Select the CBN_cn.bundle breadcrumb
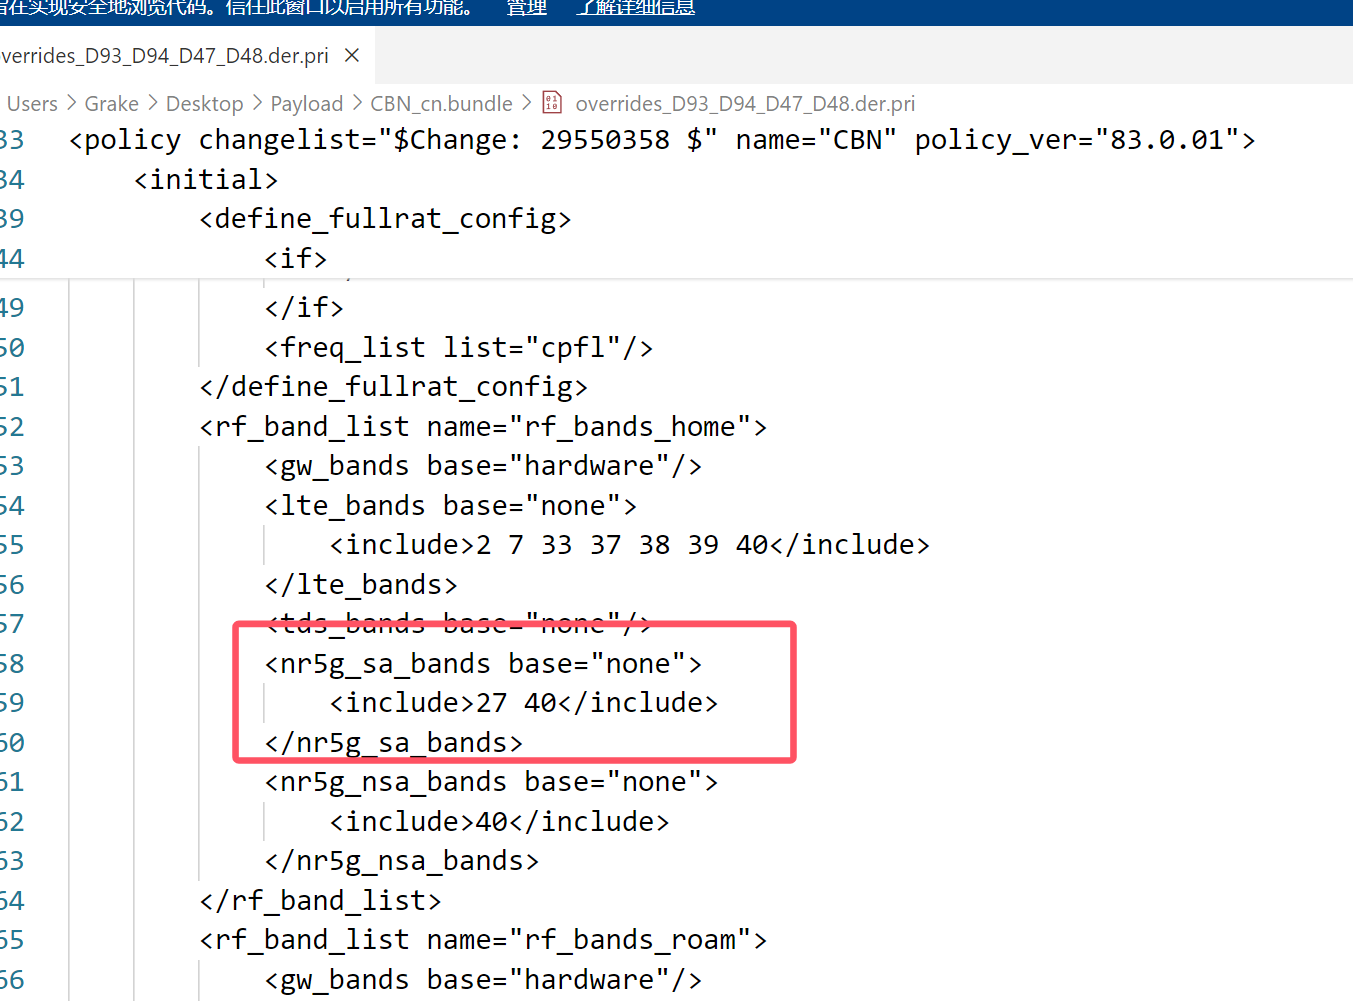1353x1001 pixels. click(441, 104)
